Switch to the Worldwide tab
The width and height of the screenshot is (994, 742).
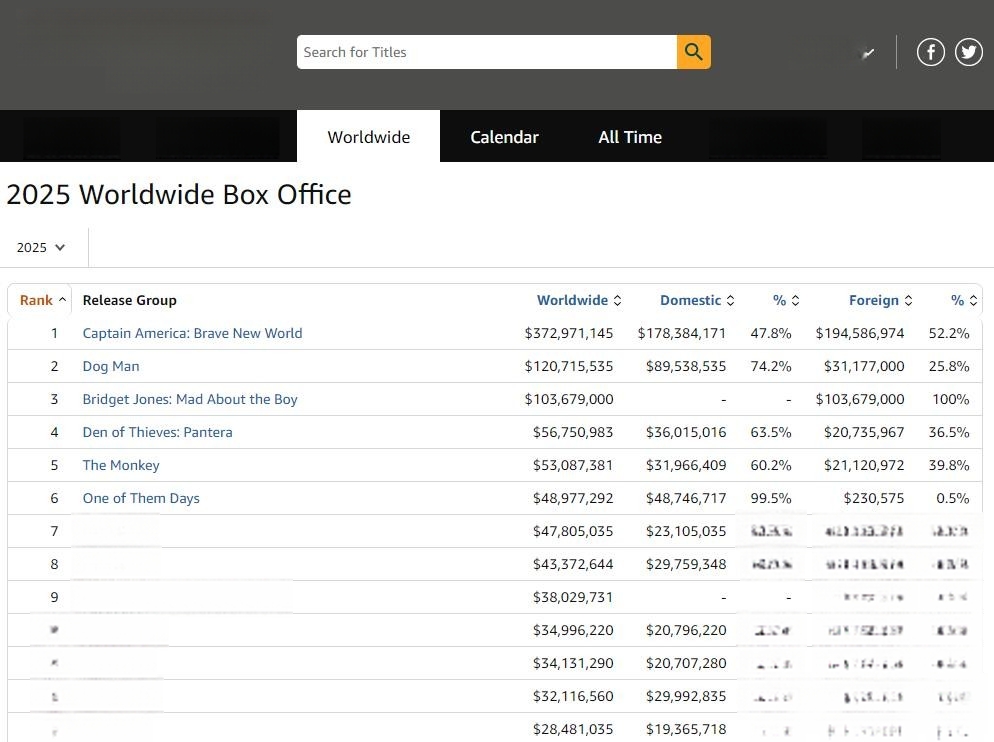click(368, 136)
